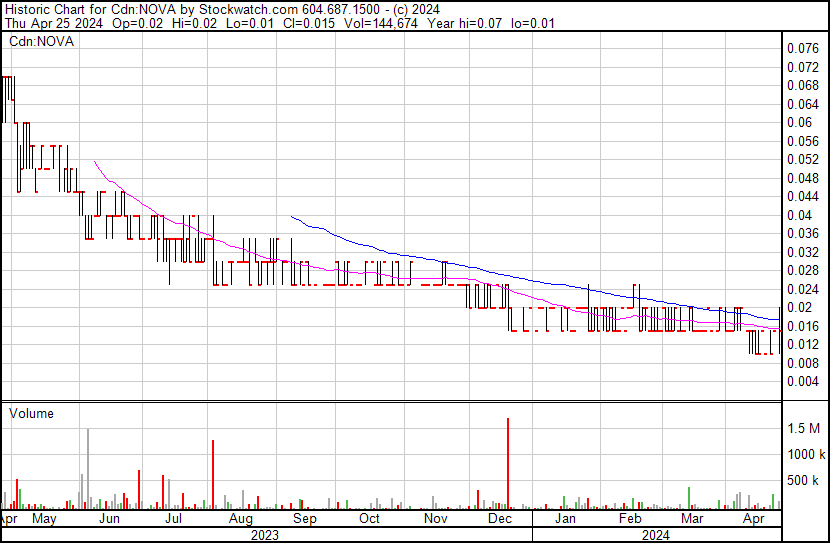Click the 0.02 price axis label
This screenshot has width=830, height=543.
click(798, 308)
